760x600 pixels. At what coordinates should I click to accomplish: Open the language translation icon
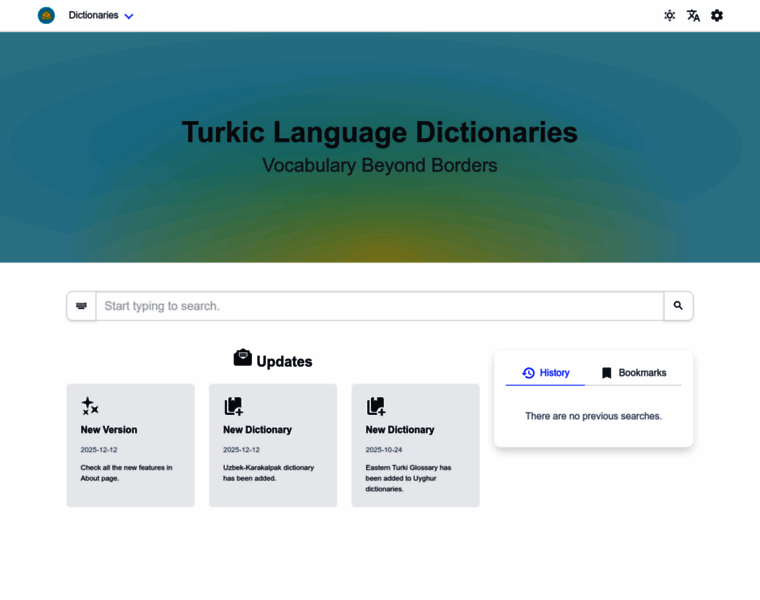tap(693, 16)
